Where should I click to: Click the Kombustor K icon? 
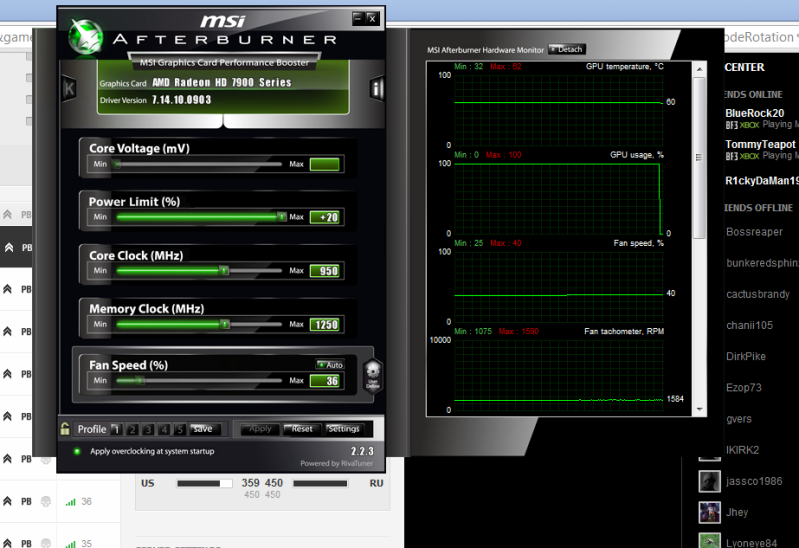click(69, 87)
